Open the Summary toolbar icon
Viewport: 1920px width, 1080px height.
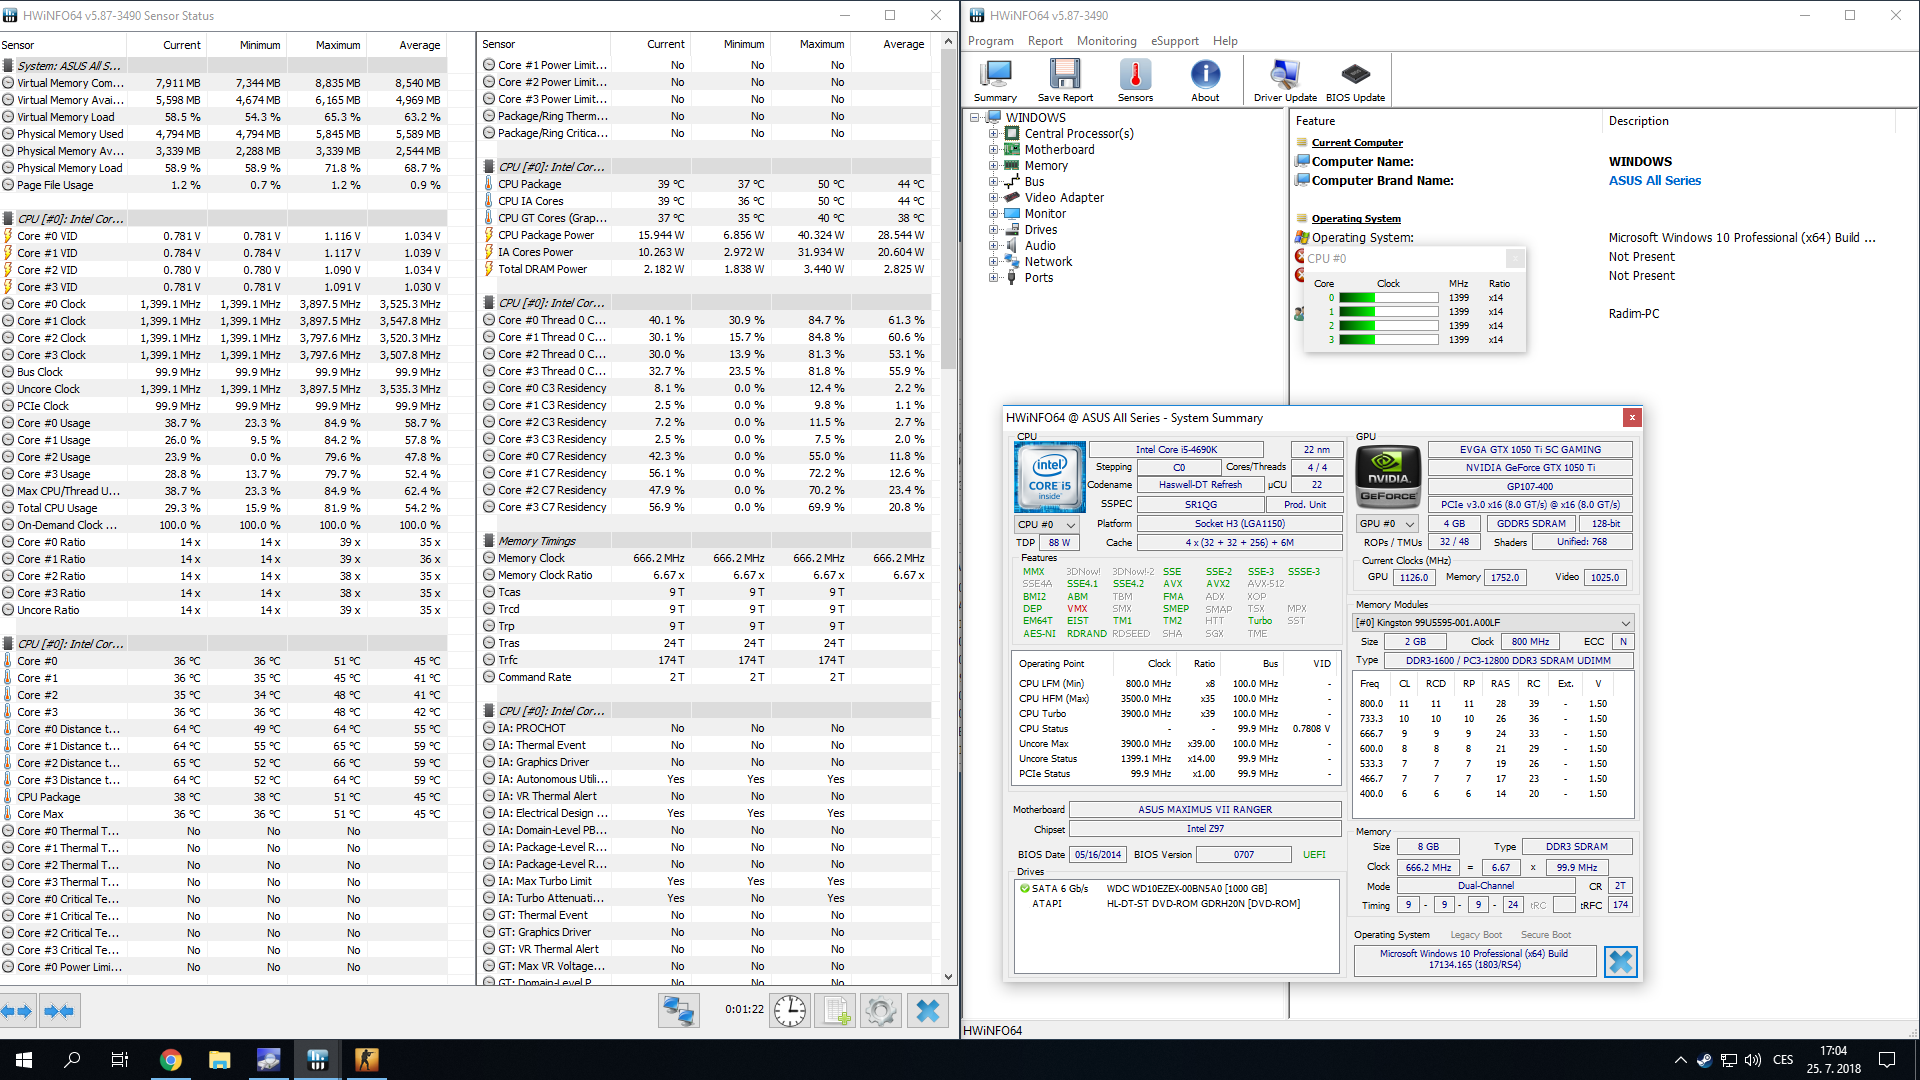point(995,80)
